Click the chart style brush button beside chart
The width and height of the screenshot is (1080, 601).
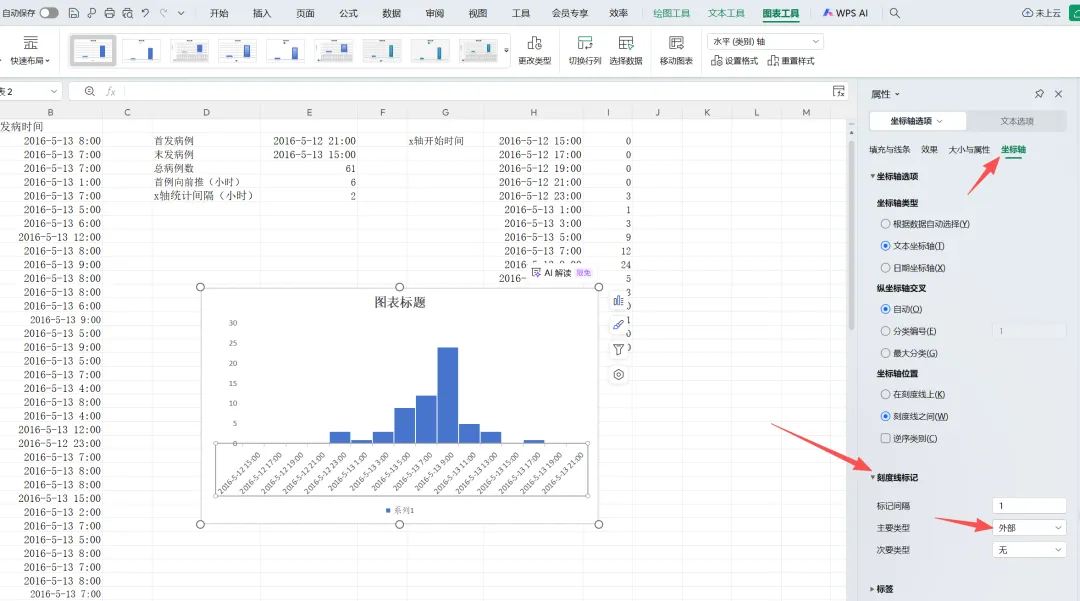tap(619, 325)
